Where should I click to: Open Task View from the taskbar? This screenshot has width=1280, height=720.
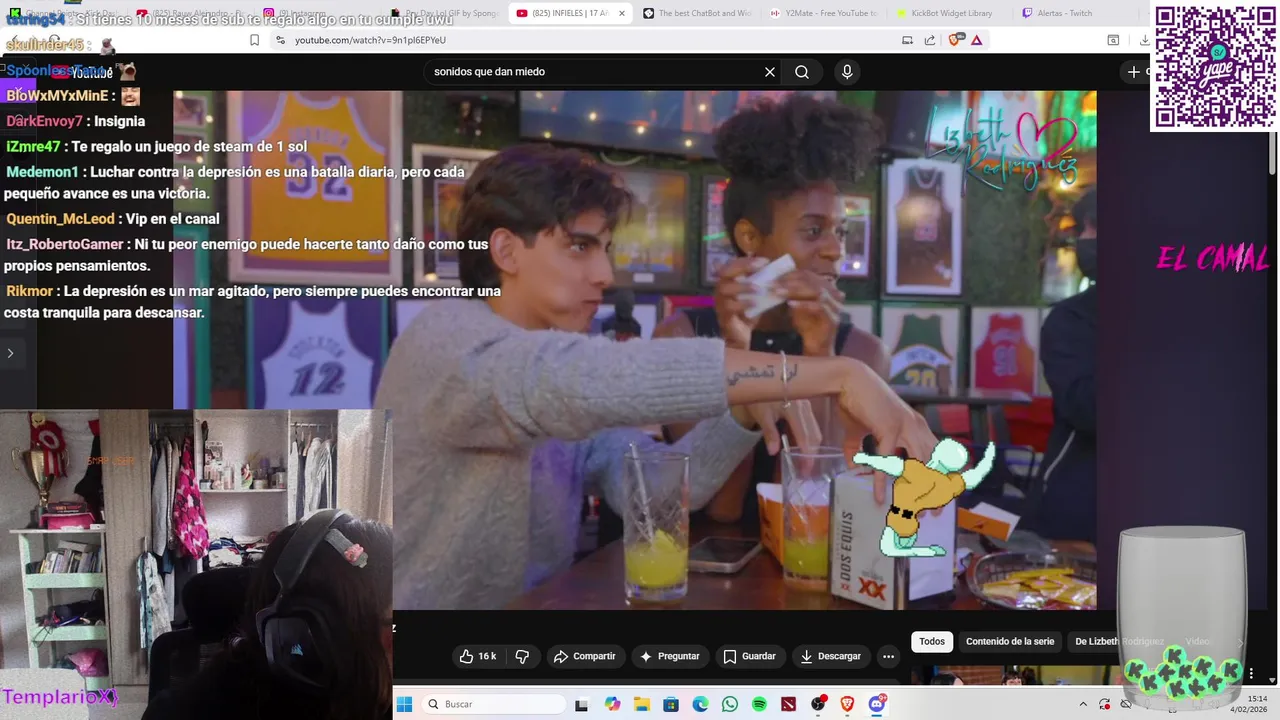coord(582,704)
